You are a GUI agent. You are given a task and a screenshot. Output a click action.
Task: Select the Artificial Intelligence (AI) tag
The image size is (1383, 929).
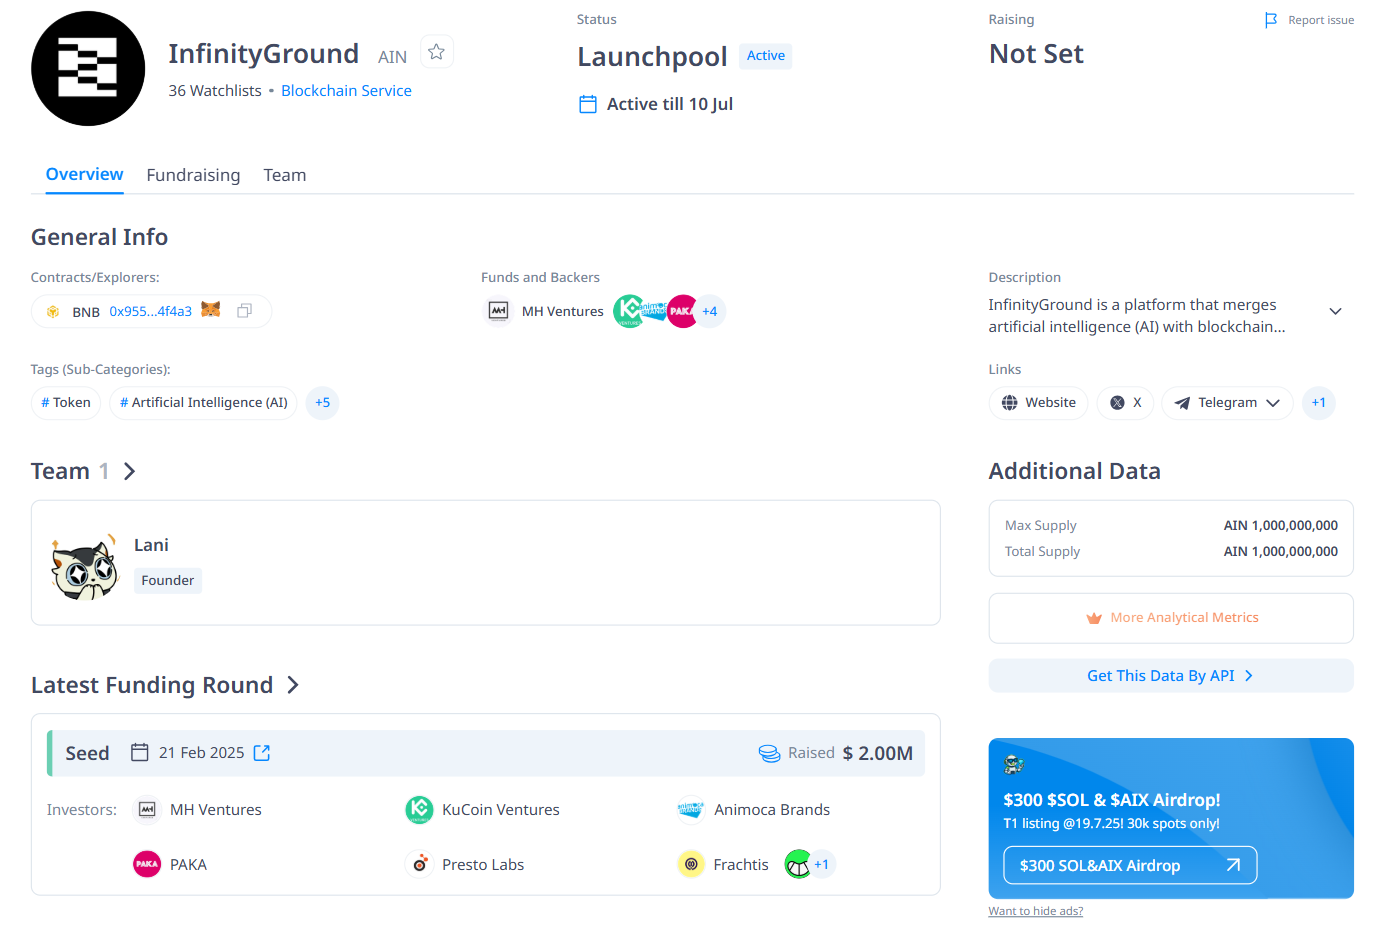click(204, 403)
